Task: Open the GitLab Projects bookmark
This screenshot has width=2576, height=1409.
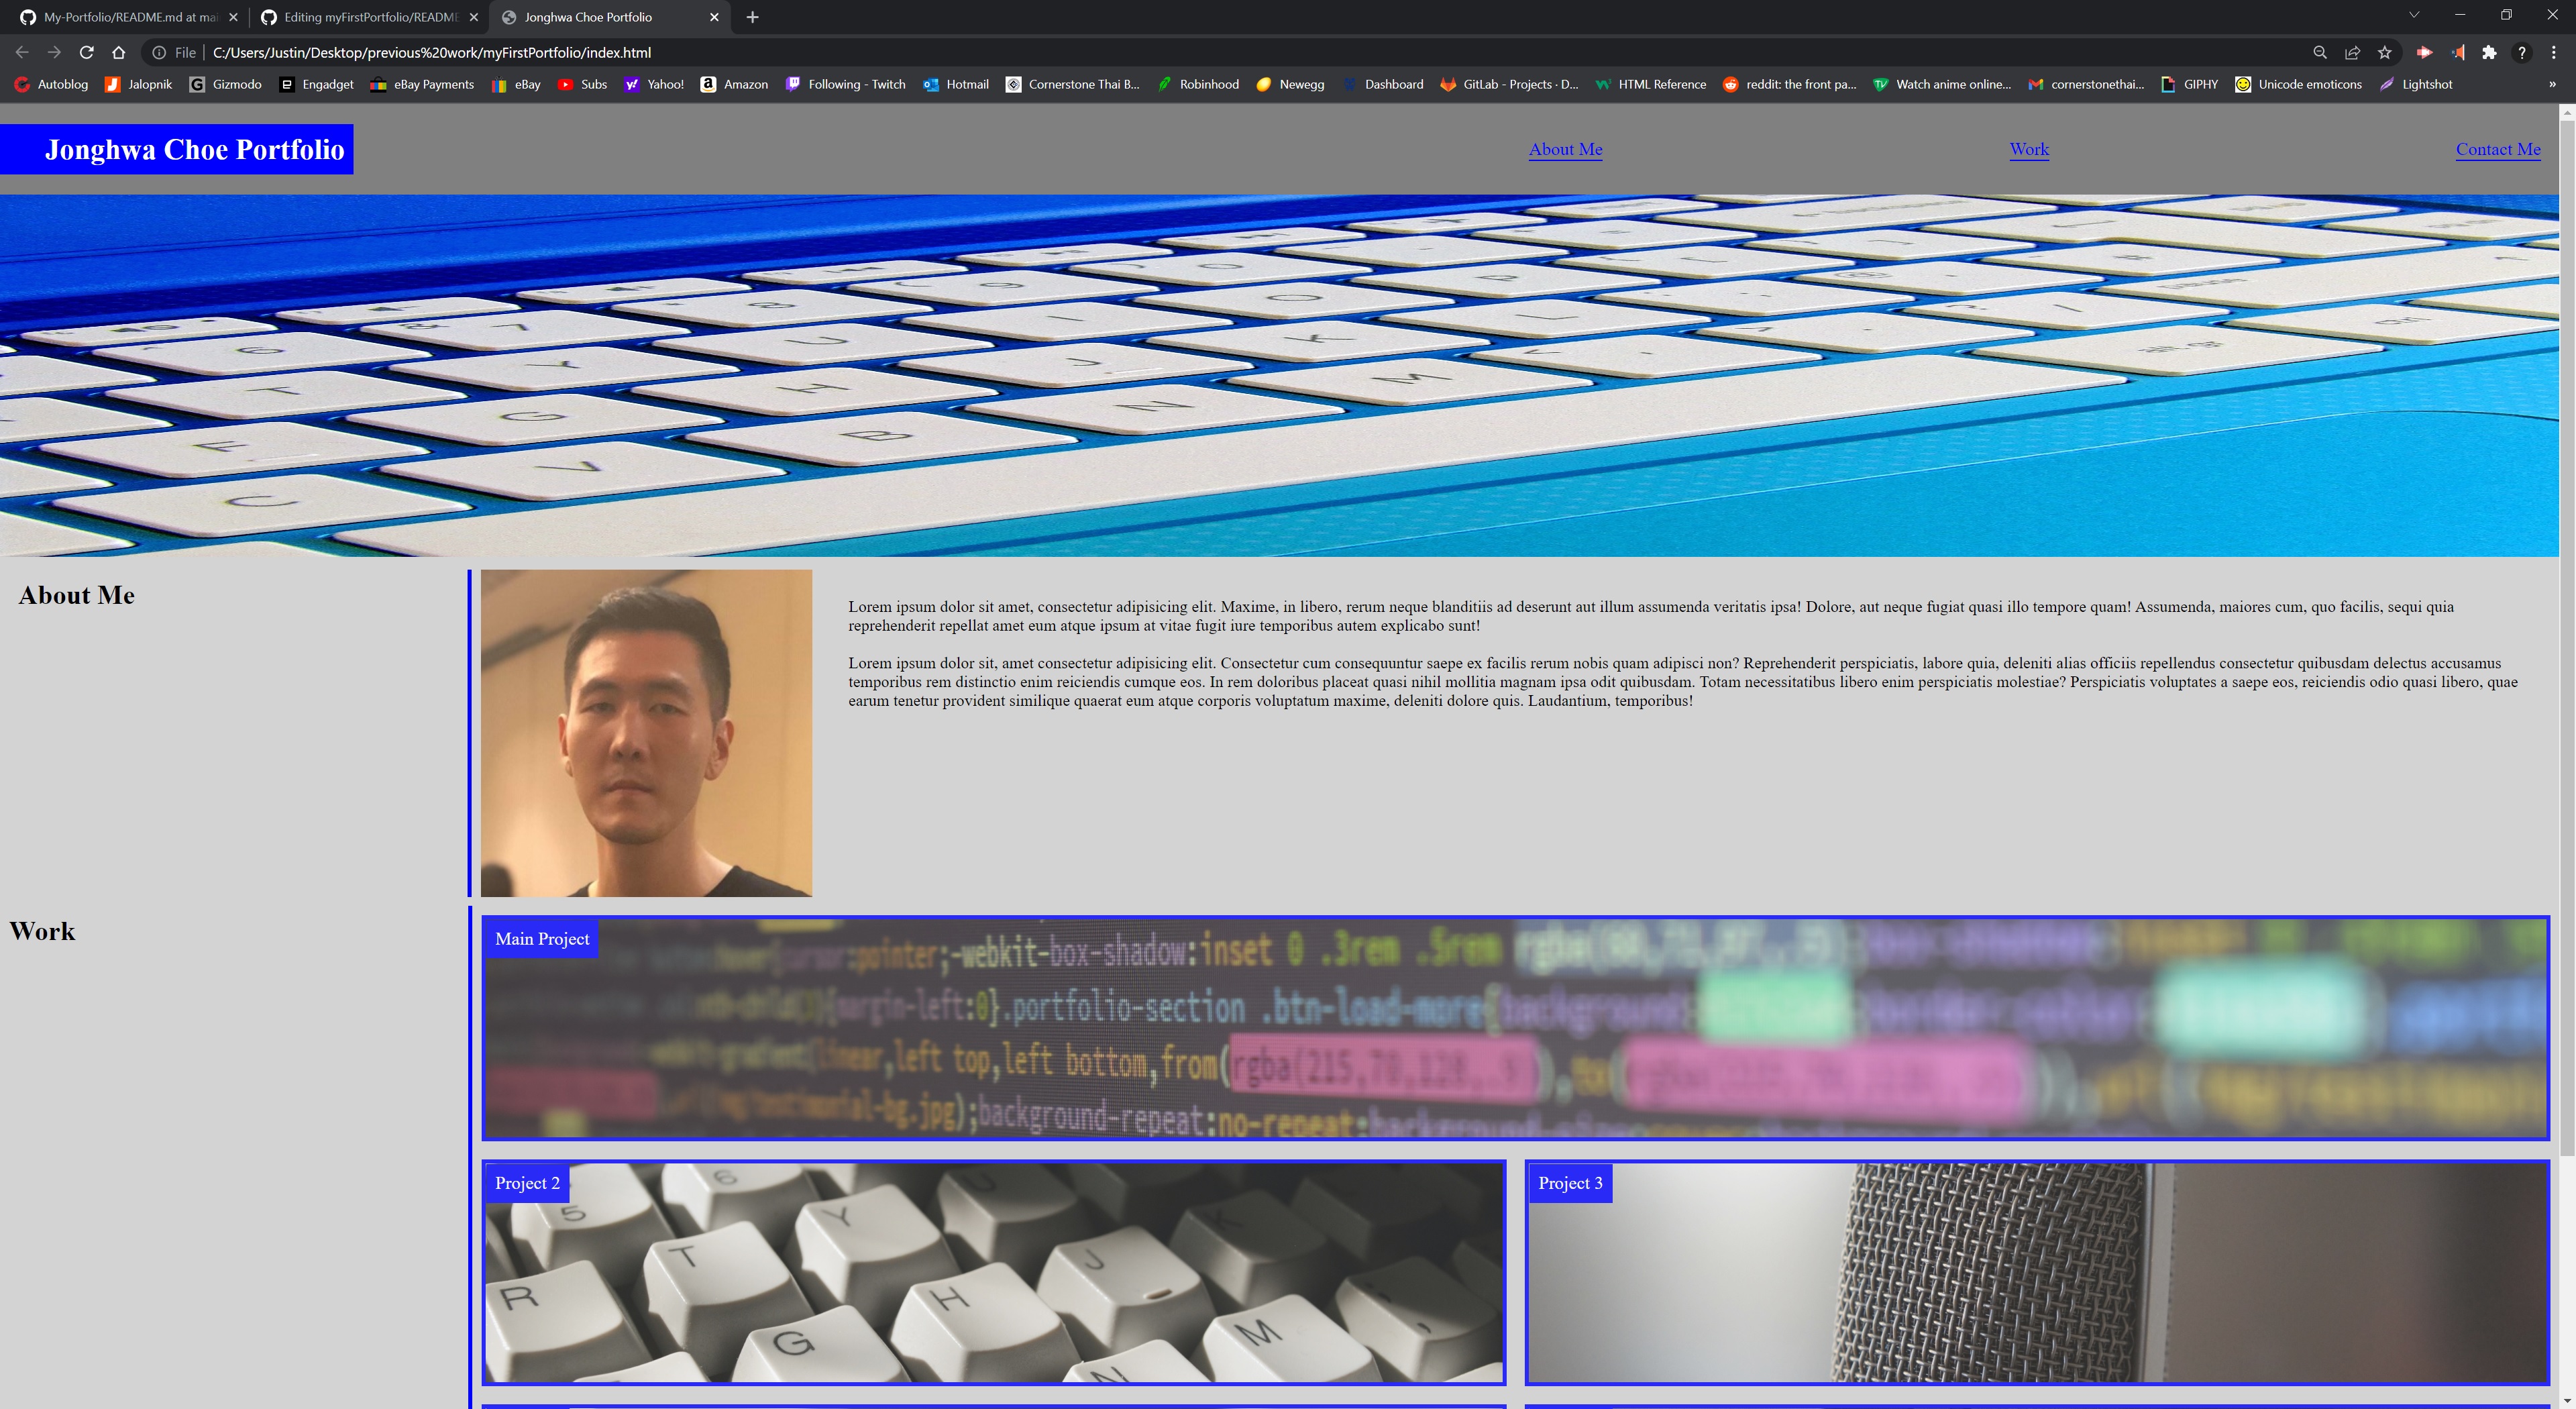Action: [x=1509, y=84]
